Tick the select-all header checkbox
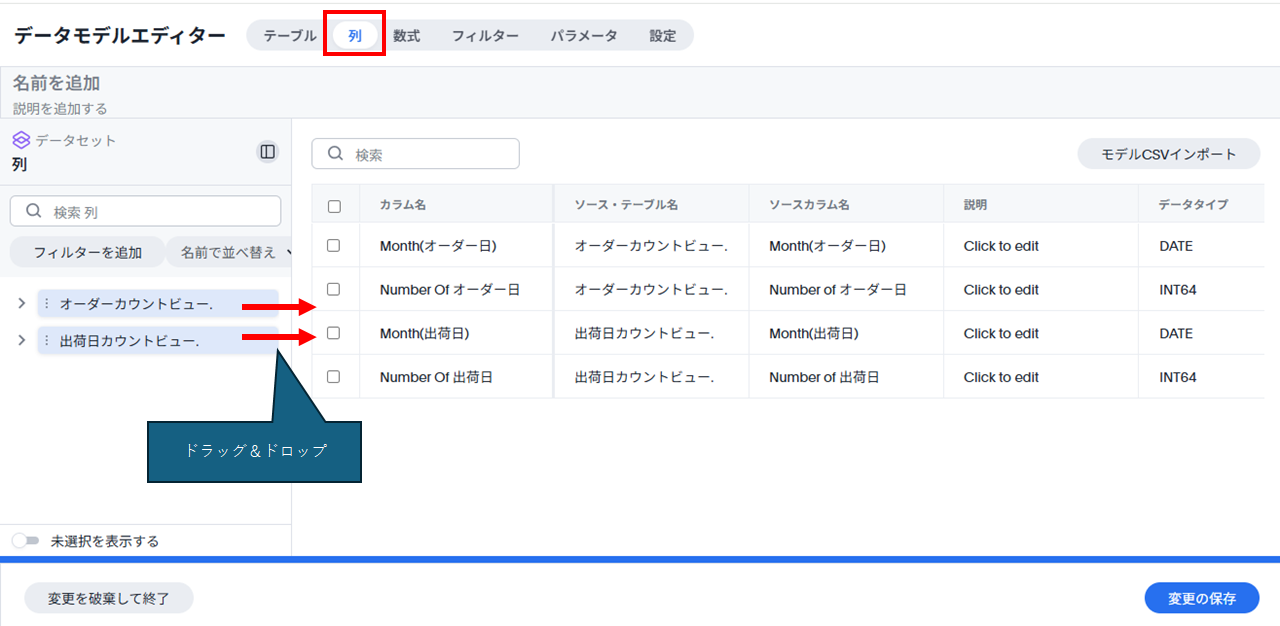 point(334,206)
